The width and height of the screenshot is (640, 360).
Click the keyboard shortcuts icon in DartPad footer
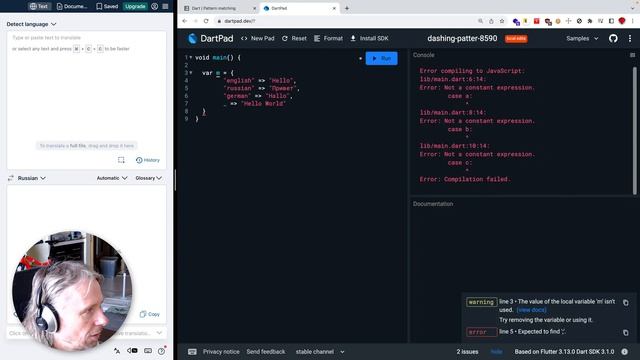click(192, 351)
